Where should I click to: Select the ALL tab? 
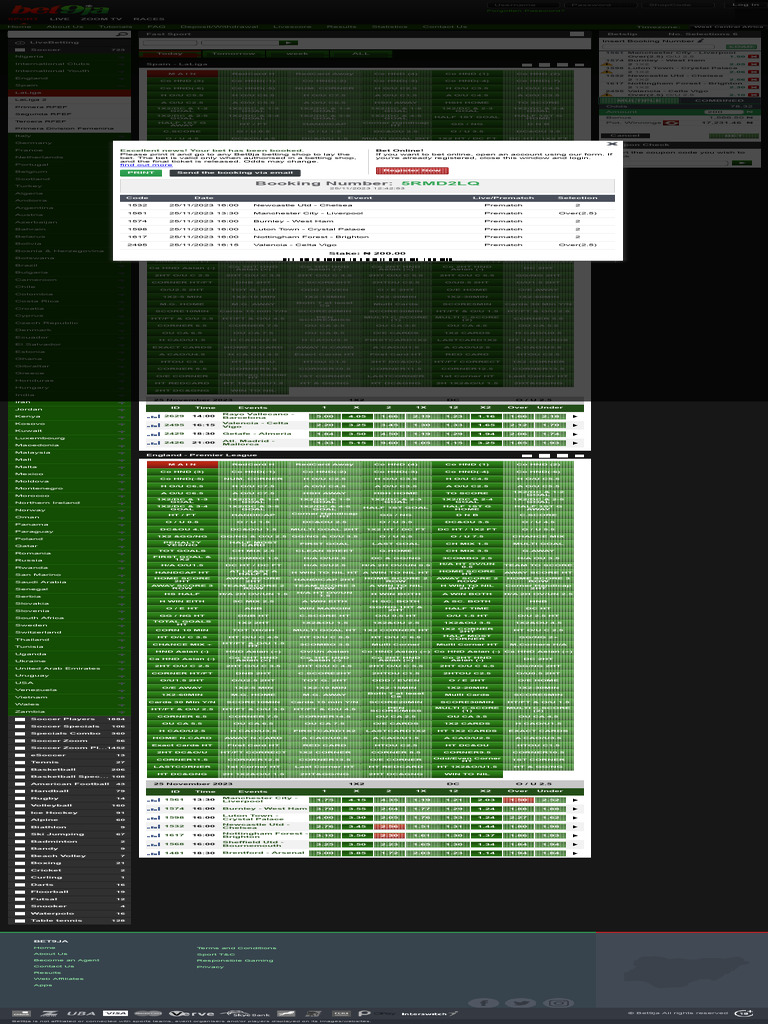click(x=360, y=54)
